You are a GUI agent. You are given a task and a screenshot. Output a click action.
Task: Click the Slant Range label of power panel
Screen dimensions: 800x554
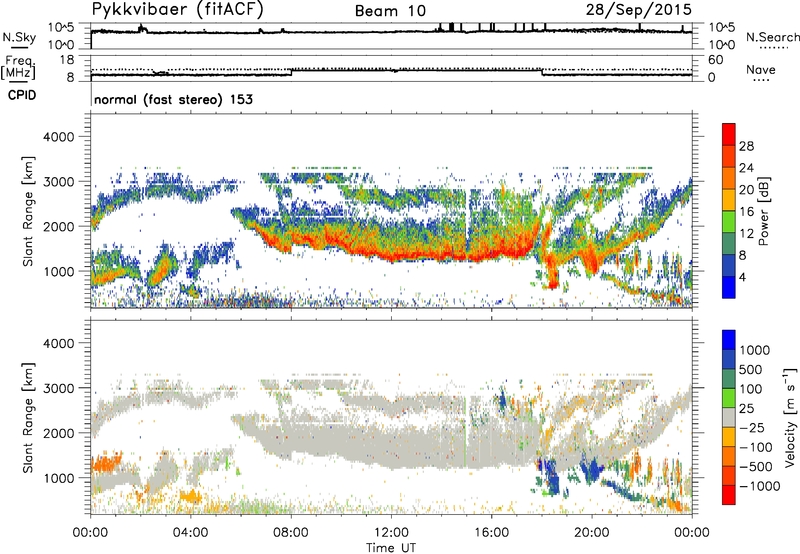click(x=28, y=211)
